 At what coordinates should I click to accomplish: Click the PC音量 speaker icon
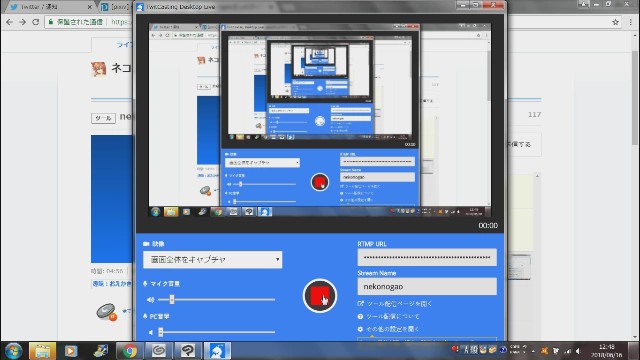151,332
